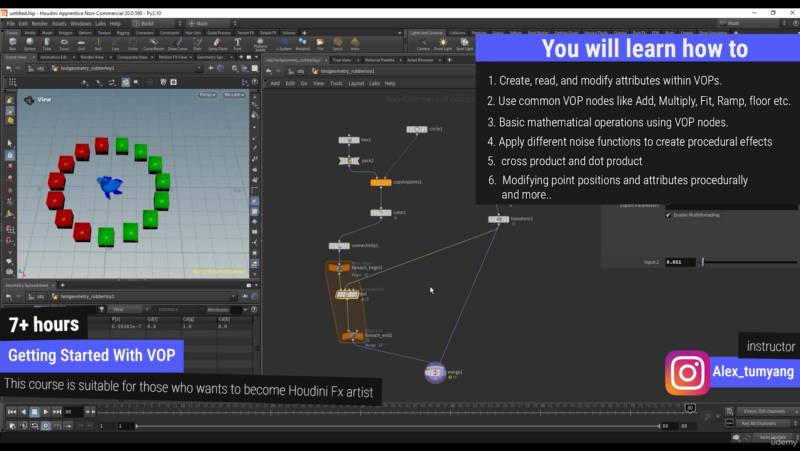Select the Platonic Solids shelf tool
This screenshot has height=451, width=800.
260,44
